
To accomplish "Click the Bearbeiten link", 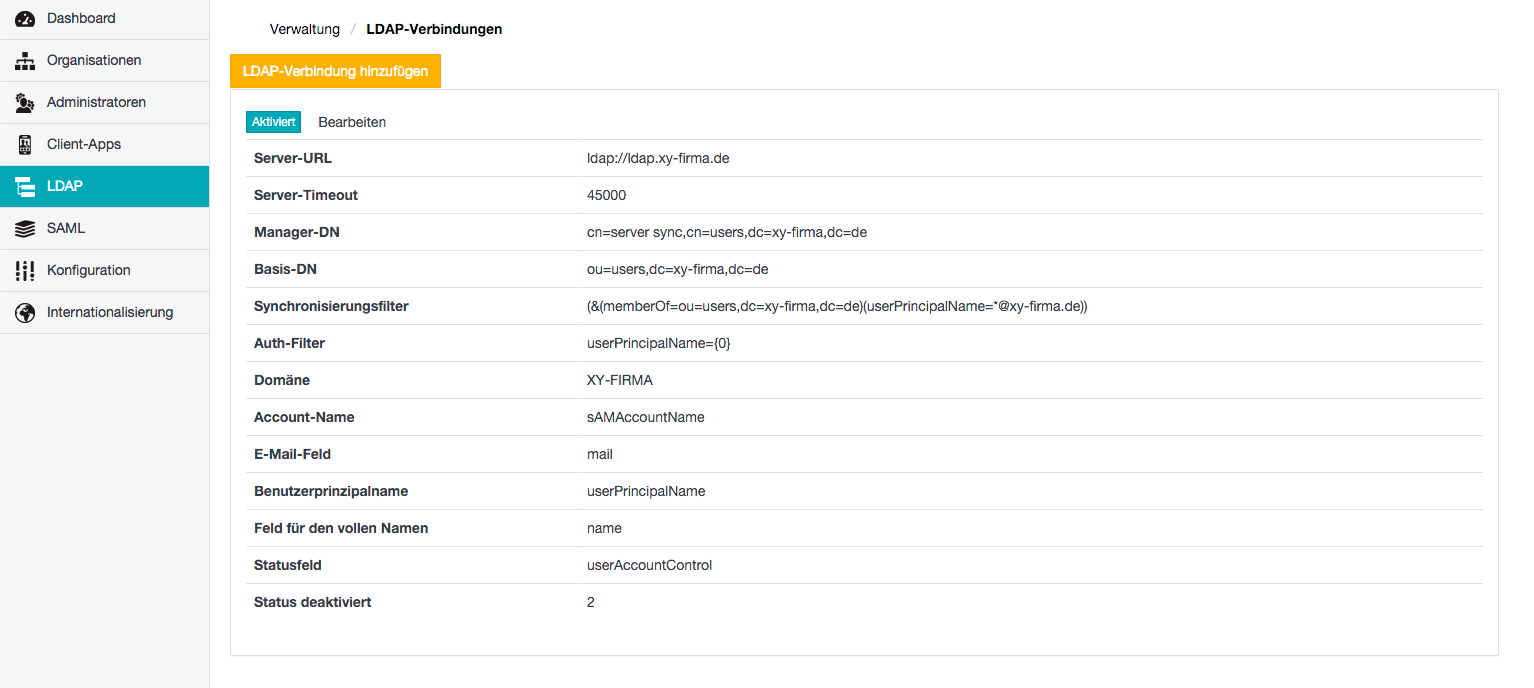I will click(x=352, y=122).
